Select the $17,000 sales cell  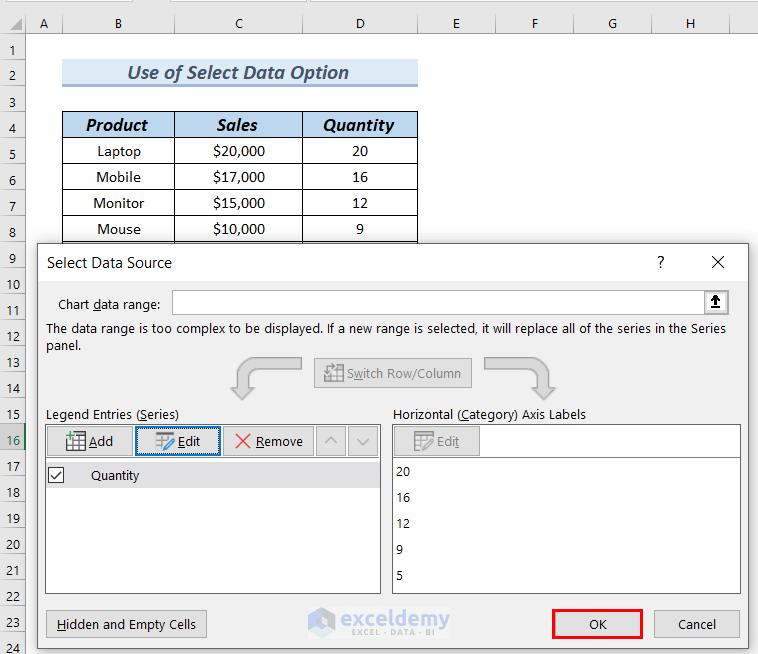click(238, 177)
